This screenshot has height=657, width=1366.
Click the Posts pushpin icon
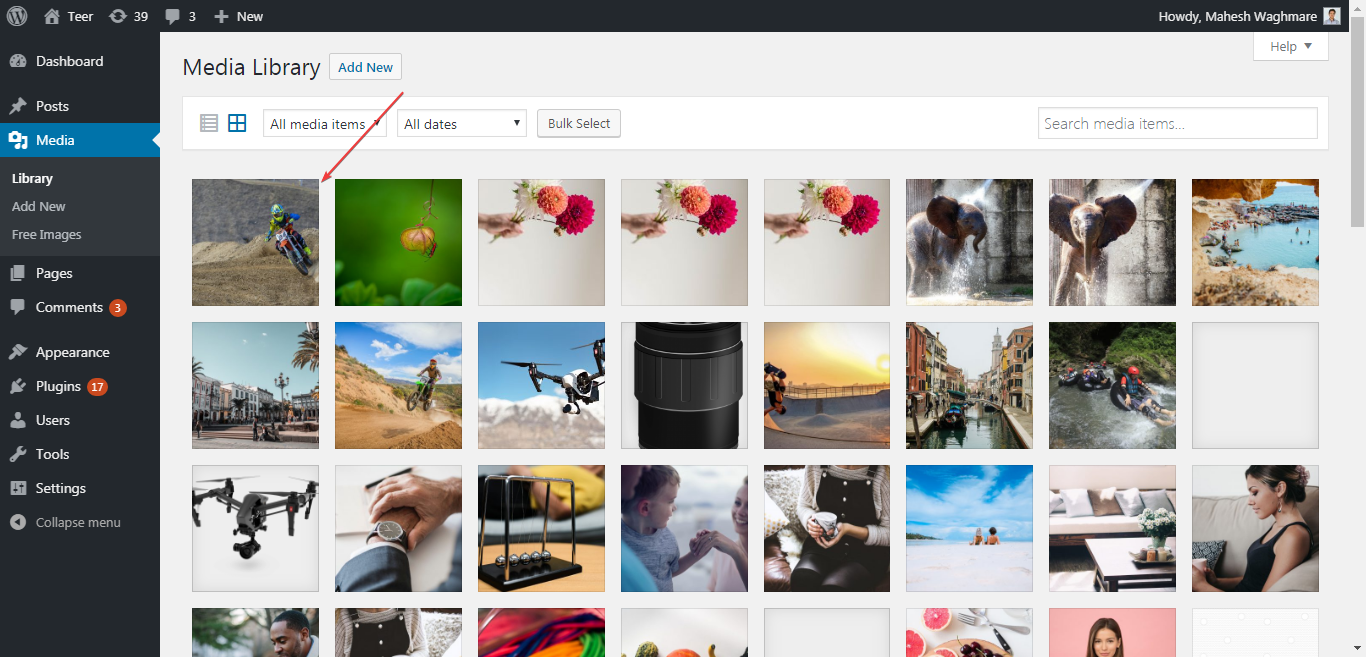18,106
